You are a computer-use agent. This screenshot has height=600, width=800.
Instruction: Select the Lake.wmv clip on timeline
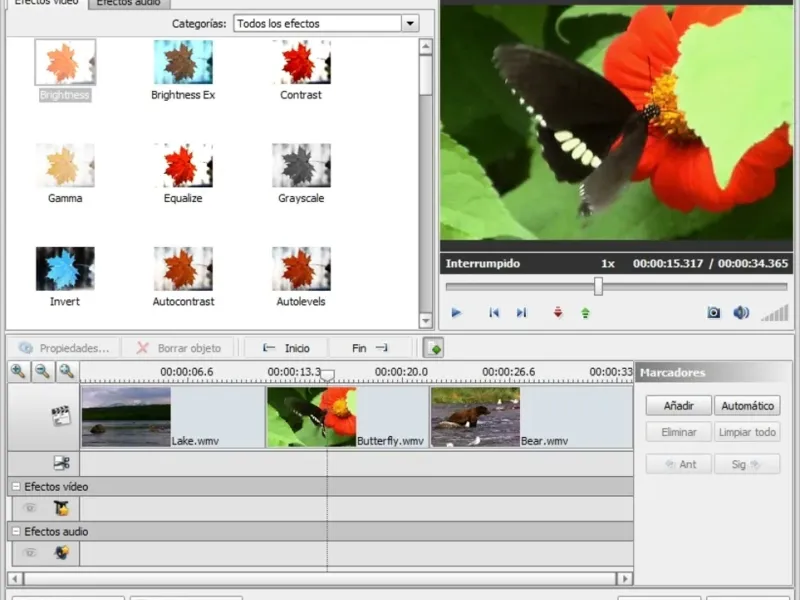173,417
